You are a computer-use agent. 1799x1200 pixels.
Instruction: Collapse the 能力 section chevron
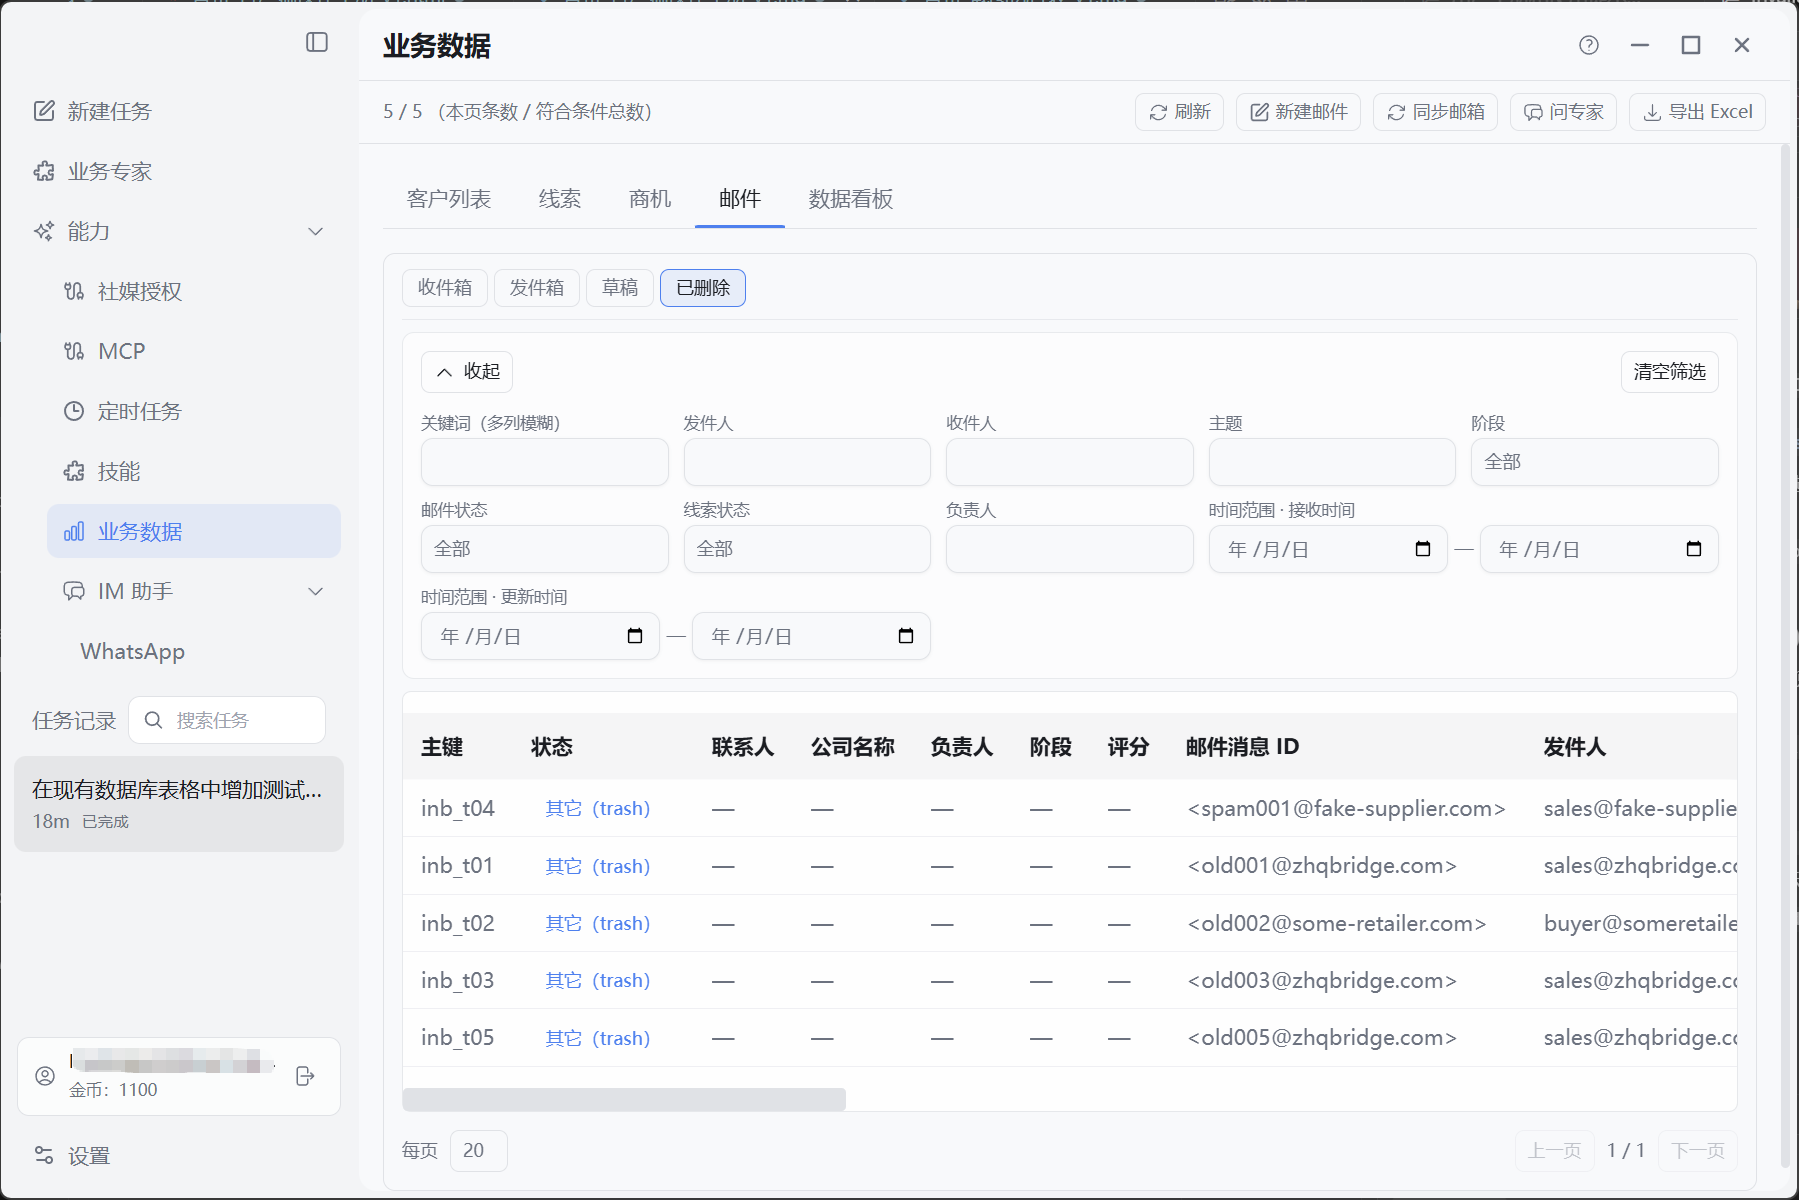(316, 231)
